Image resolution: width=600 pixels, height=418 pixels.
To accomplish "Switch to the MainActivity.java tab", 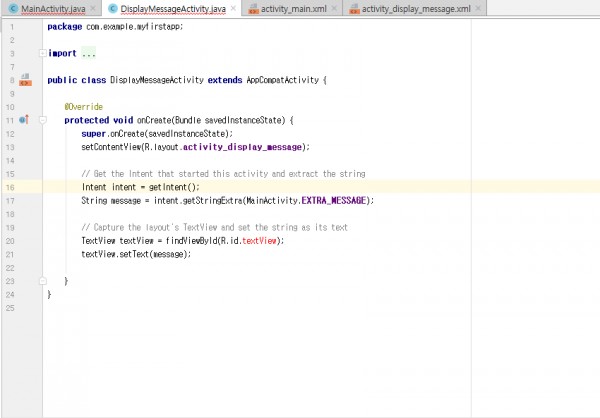I will [53, 8].
